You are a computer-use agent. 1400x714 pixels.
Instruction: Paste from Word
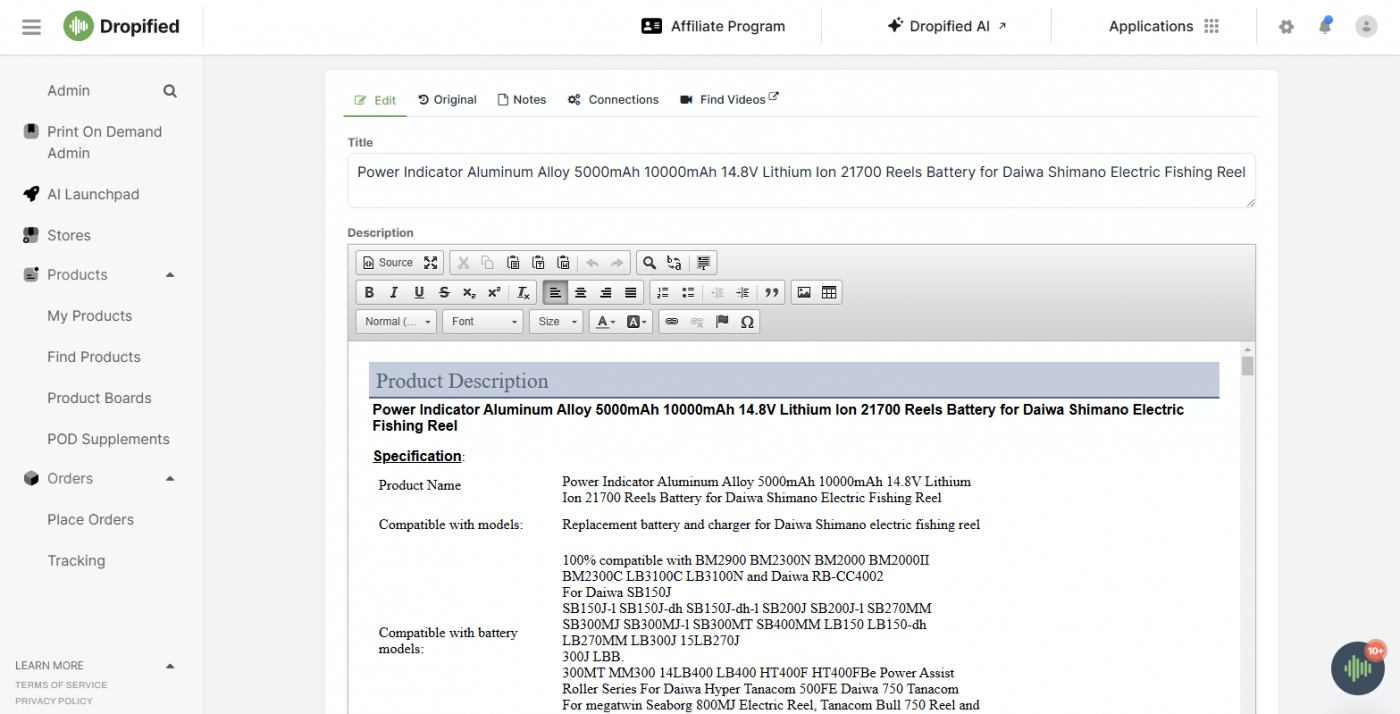(x=563, y=263)
